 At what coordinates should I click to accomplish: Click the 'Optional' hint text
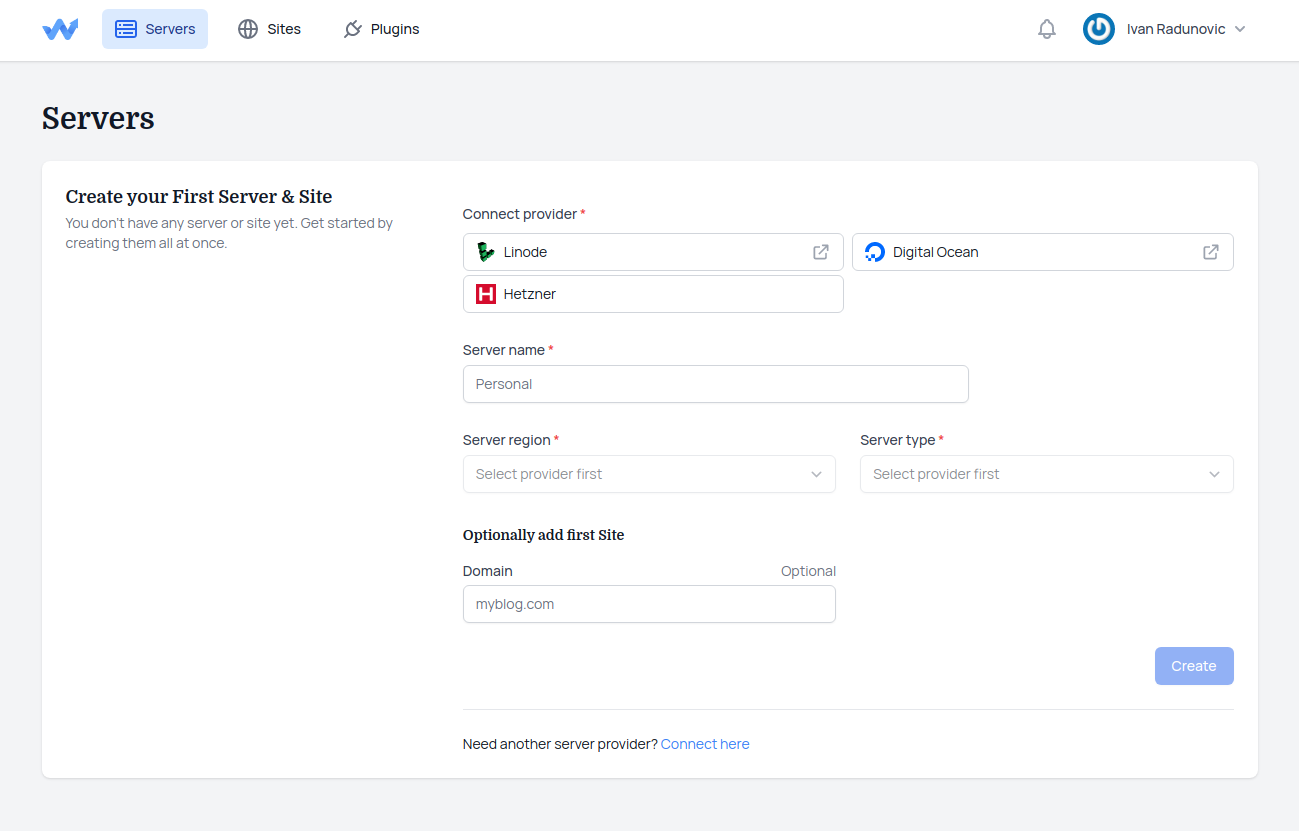point(808,571)
